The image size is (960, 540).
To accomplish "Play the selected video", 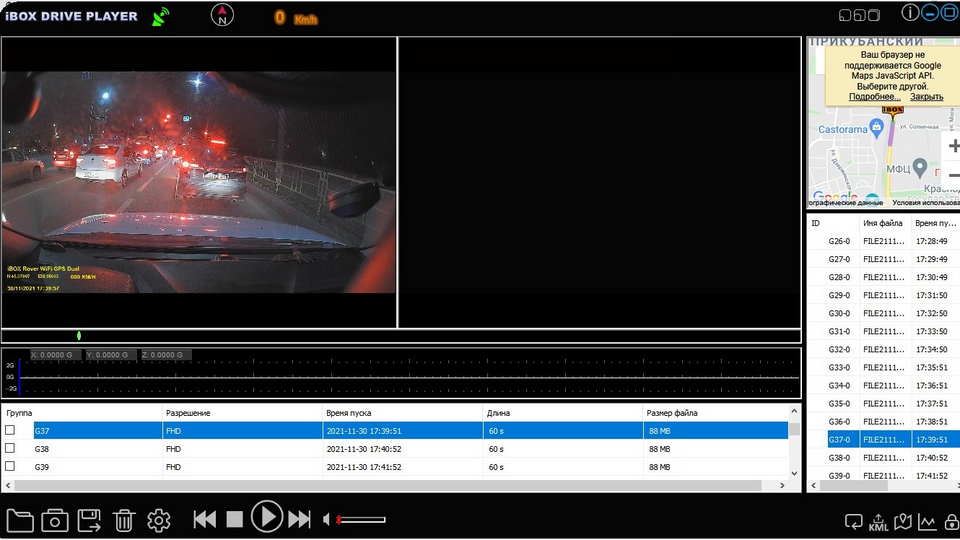I will [267, 517].
